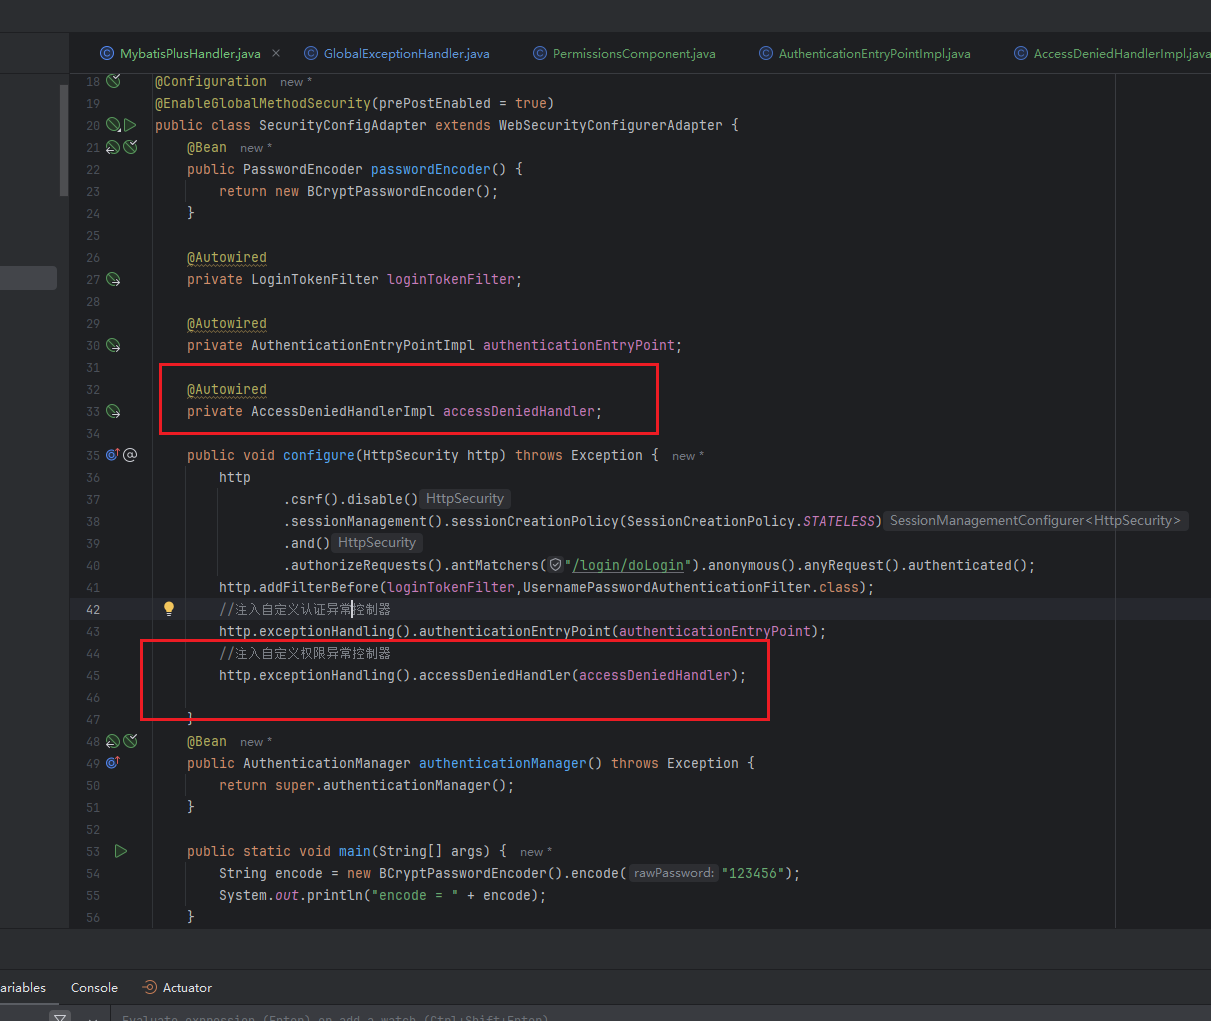
Task: Click the bean navigation icon for loginTokenFilter
Action: 112,279
